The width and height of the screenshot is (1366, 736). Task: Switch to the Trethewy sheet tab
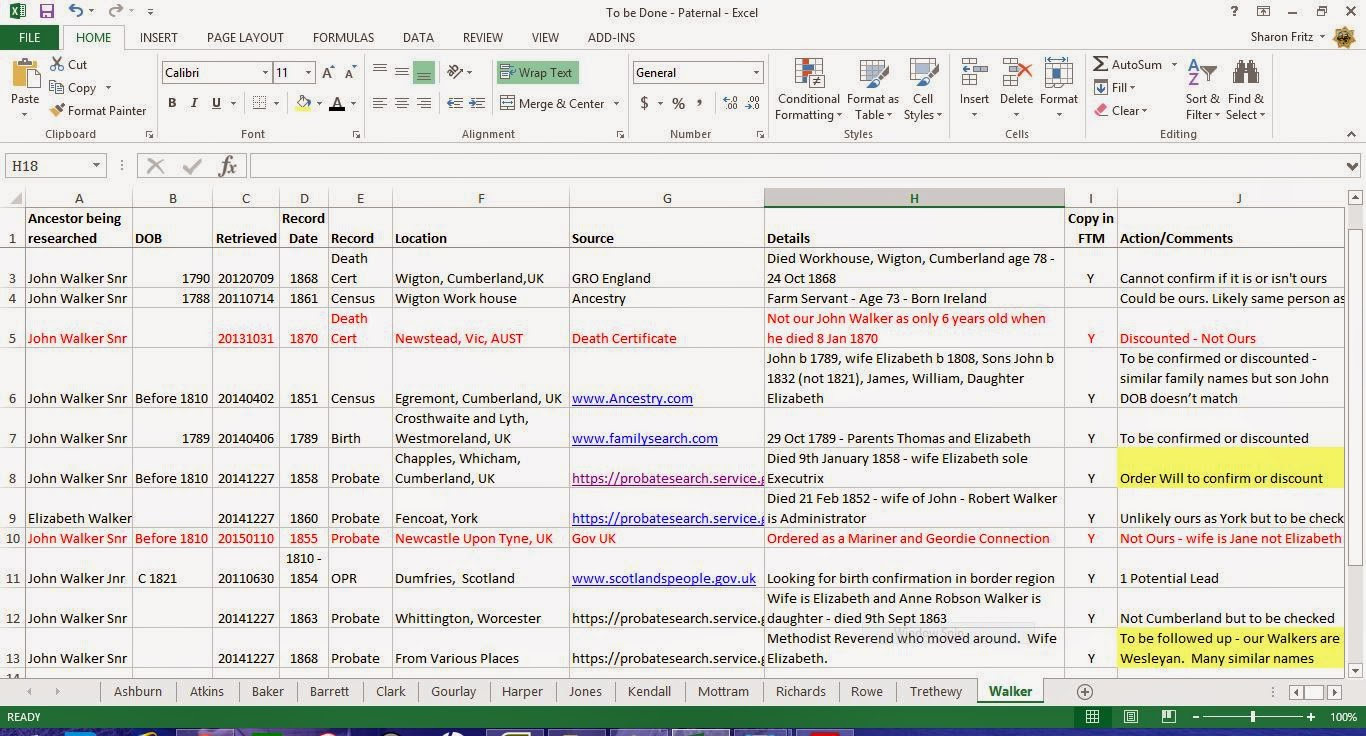tap(935, 691)
